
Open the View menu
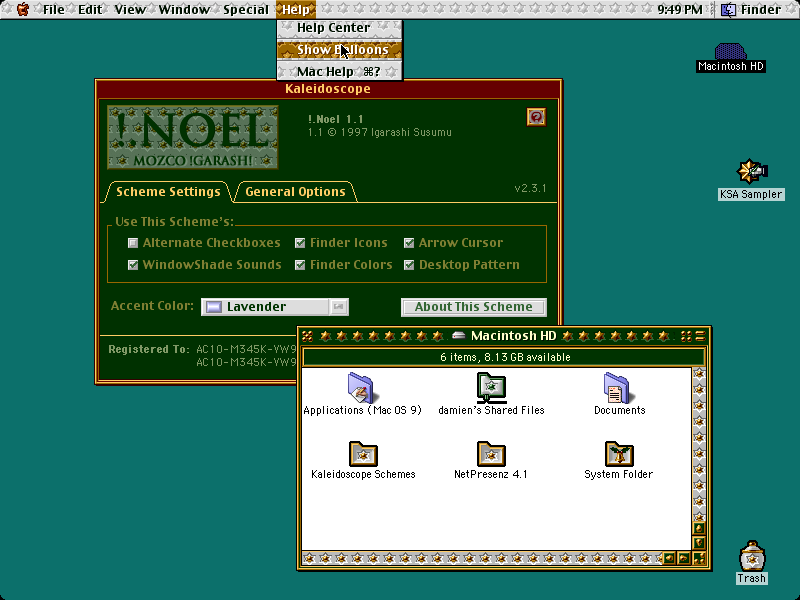(130, 9)
